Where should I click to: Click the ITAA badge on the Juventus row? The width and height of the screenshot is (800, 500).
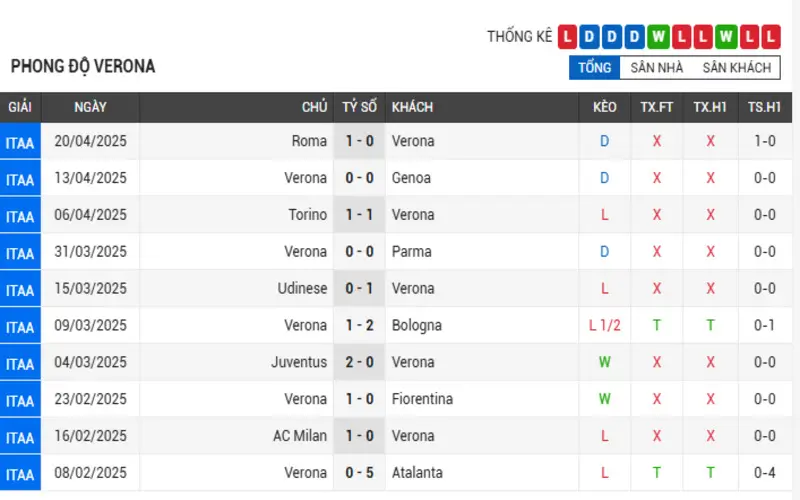tap(20, 362)
